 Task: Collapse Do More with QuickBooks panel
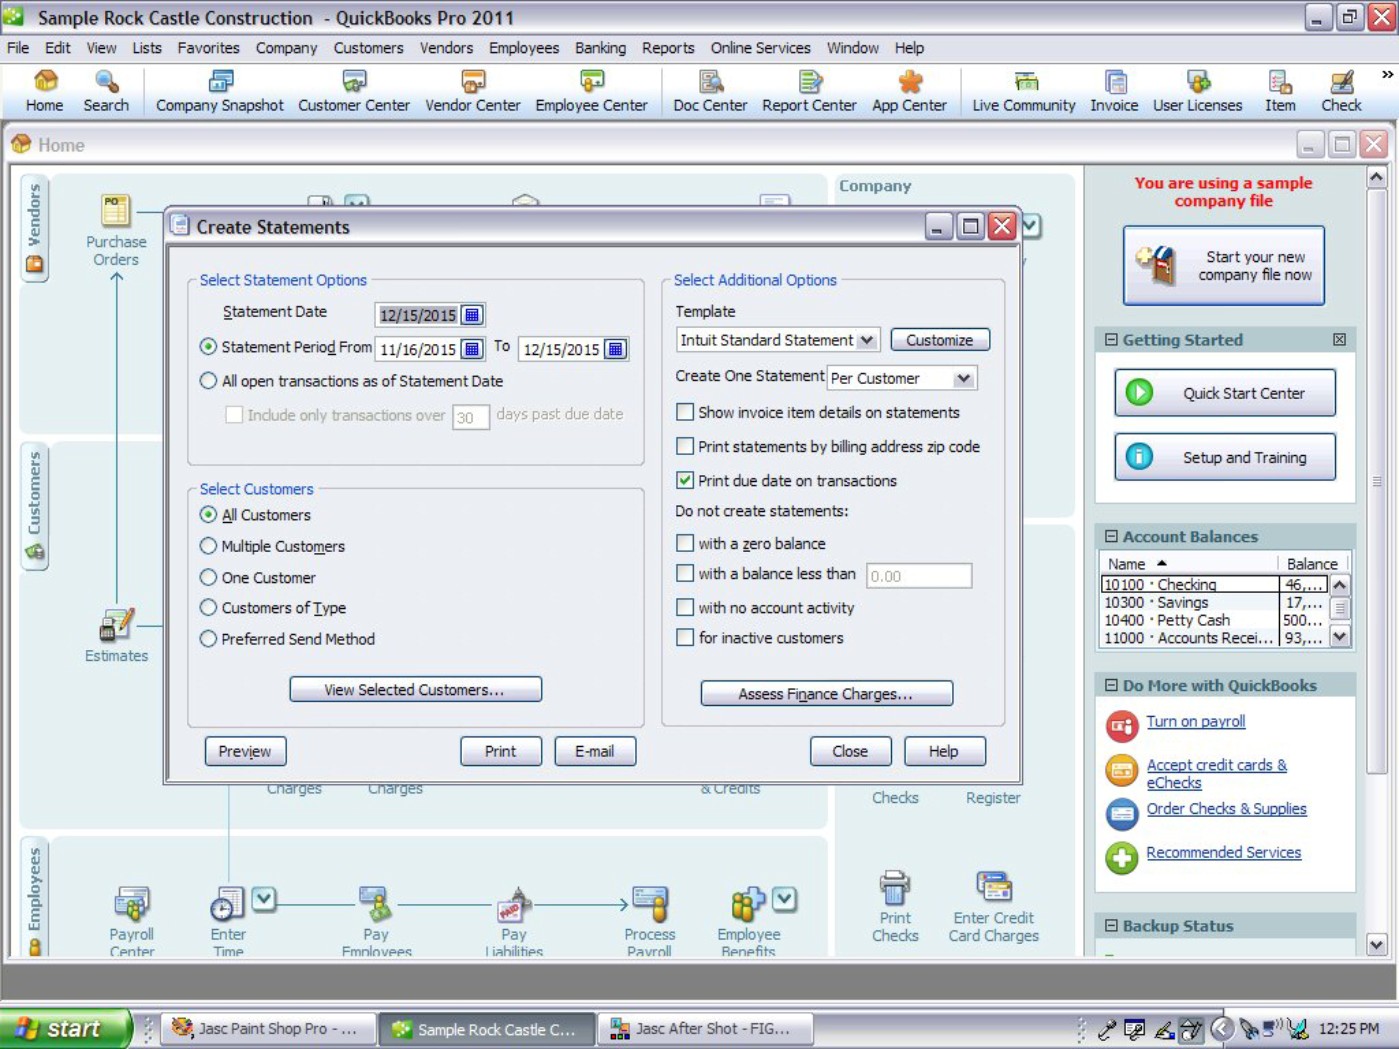tap(1111, 686)
